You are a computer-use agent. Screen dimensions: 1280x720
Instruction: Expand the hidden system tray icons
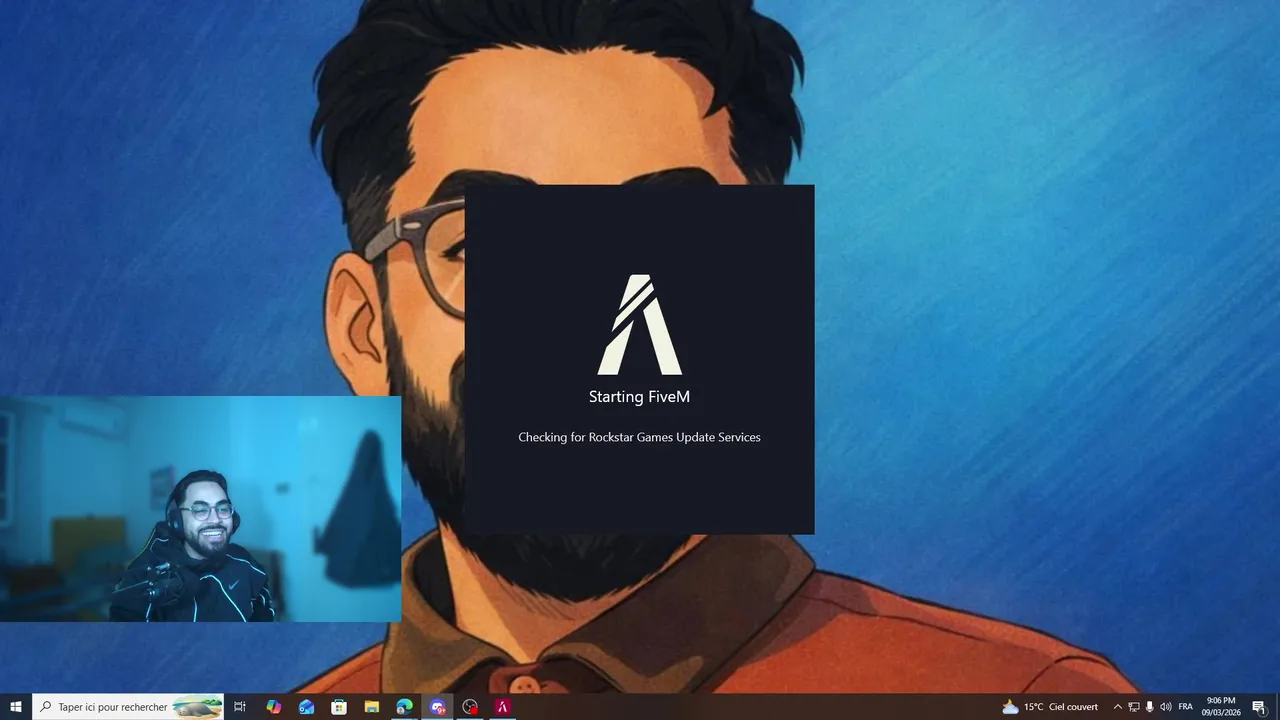[1117, 707]
